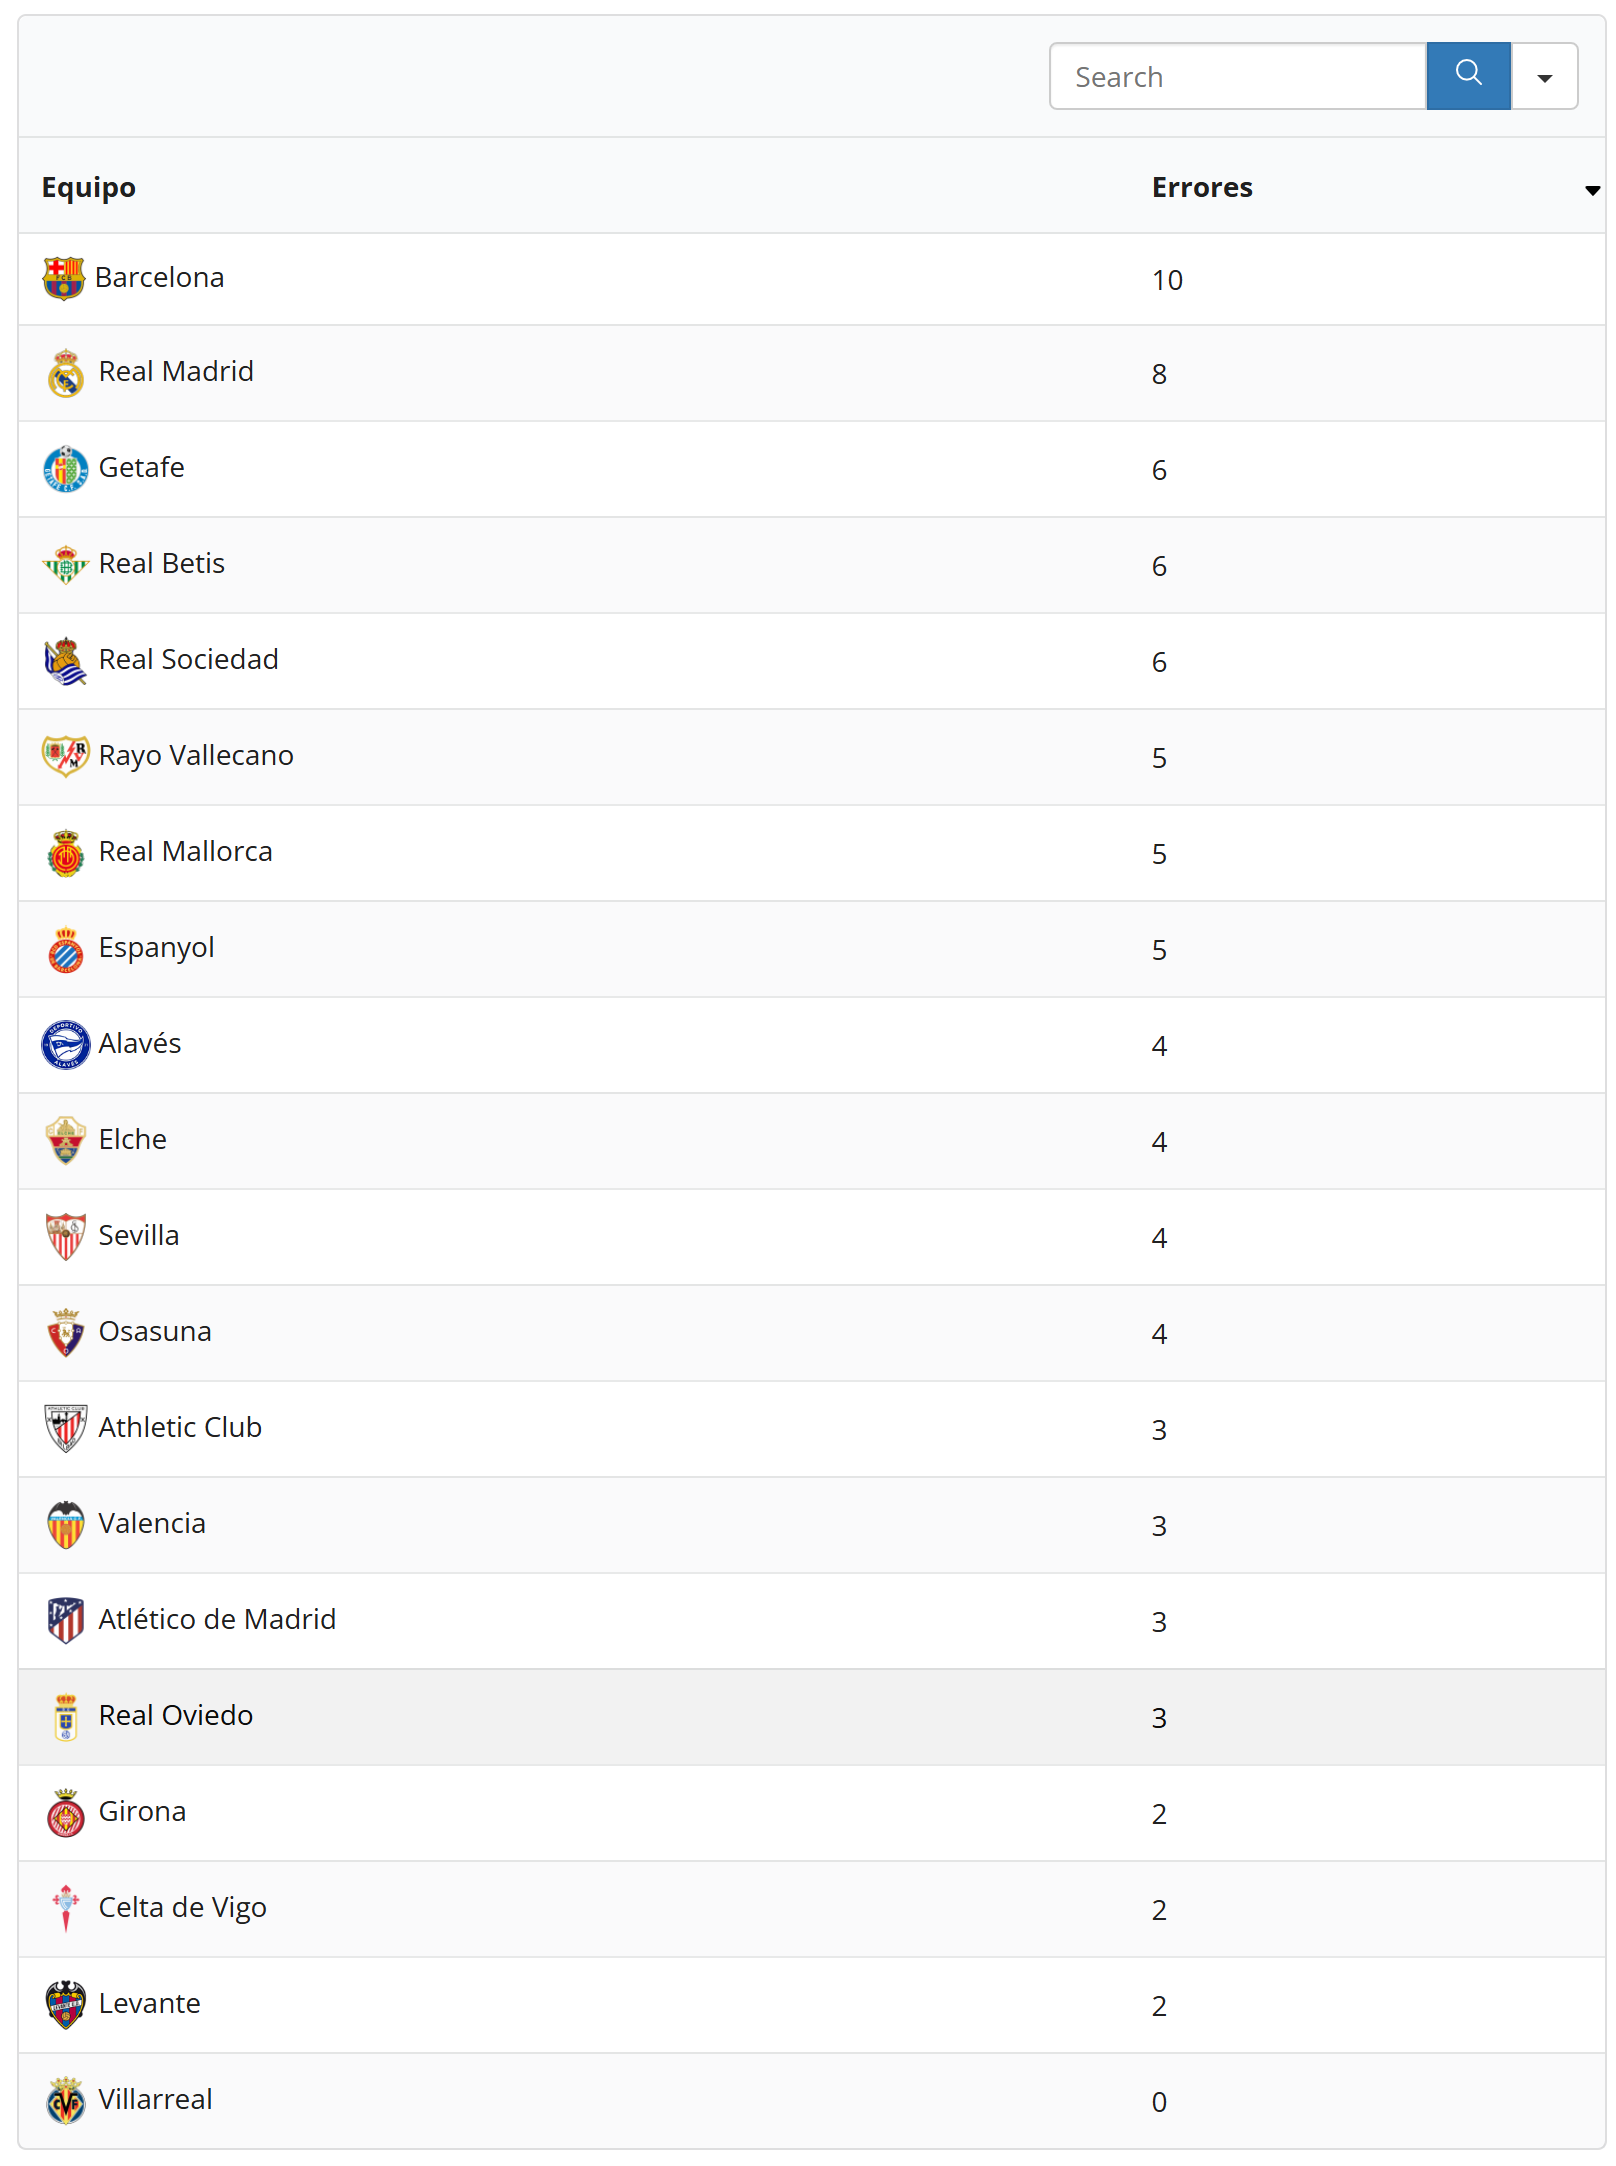Click the Alavés round blue badge
This screenshot has width=1616, height=2166.
pyautogui.click(x=66, y=1044)
